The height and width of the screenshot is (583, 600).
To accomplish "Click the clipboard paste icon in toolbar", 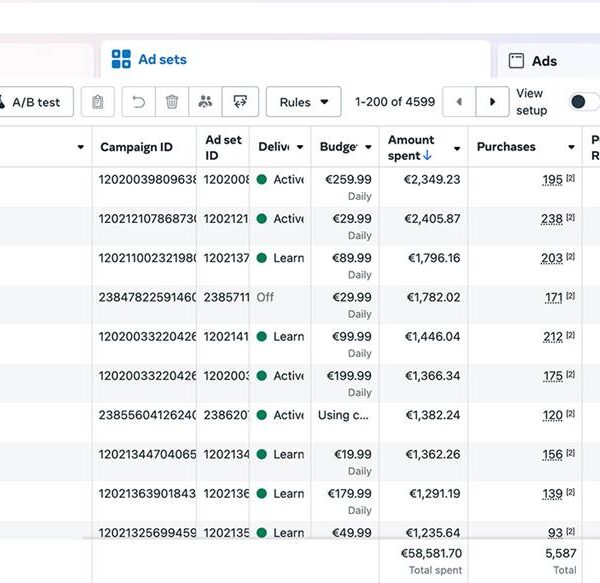I will coord(97,102).
